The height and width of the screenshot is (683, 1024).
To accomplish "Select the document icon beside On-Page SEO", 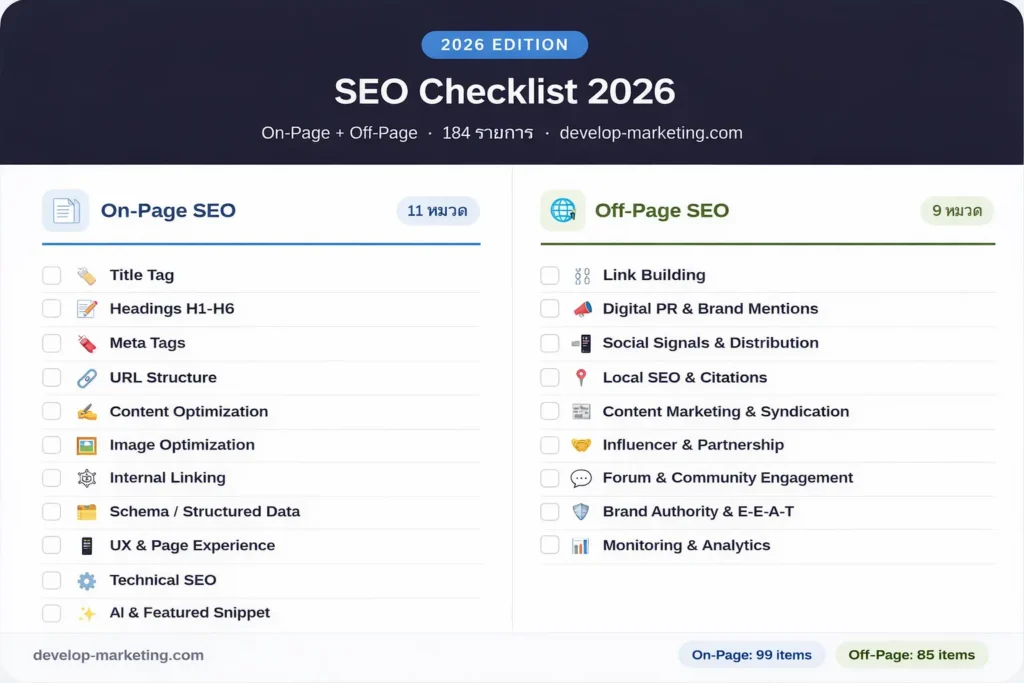I will click(67, 210).
